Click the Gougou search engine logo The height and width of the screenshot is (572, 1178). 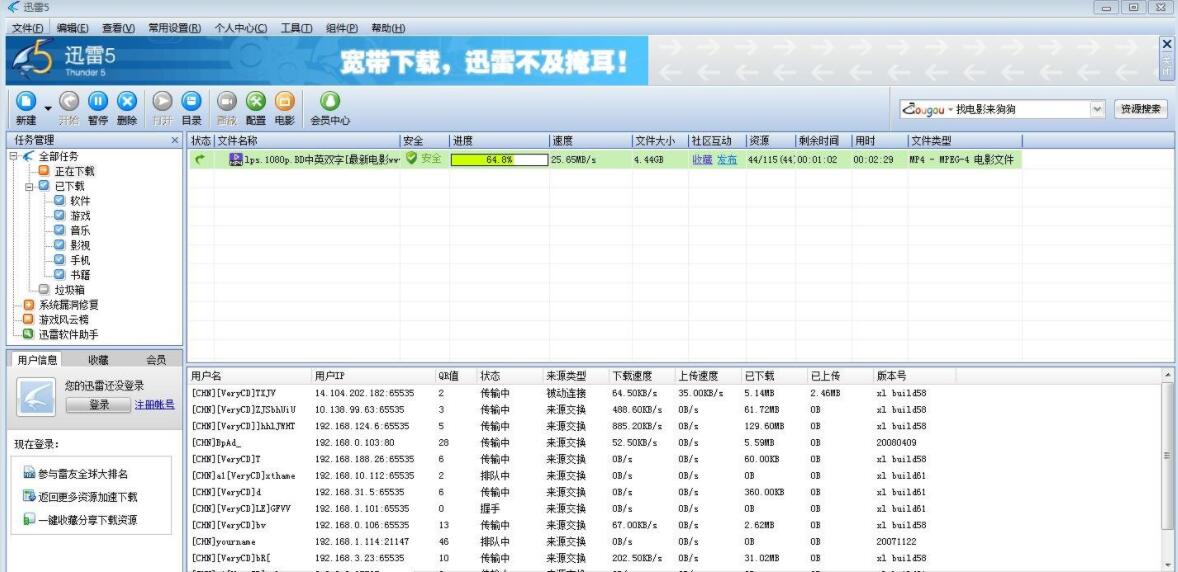[924, 110]
